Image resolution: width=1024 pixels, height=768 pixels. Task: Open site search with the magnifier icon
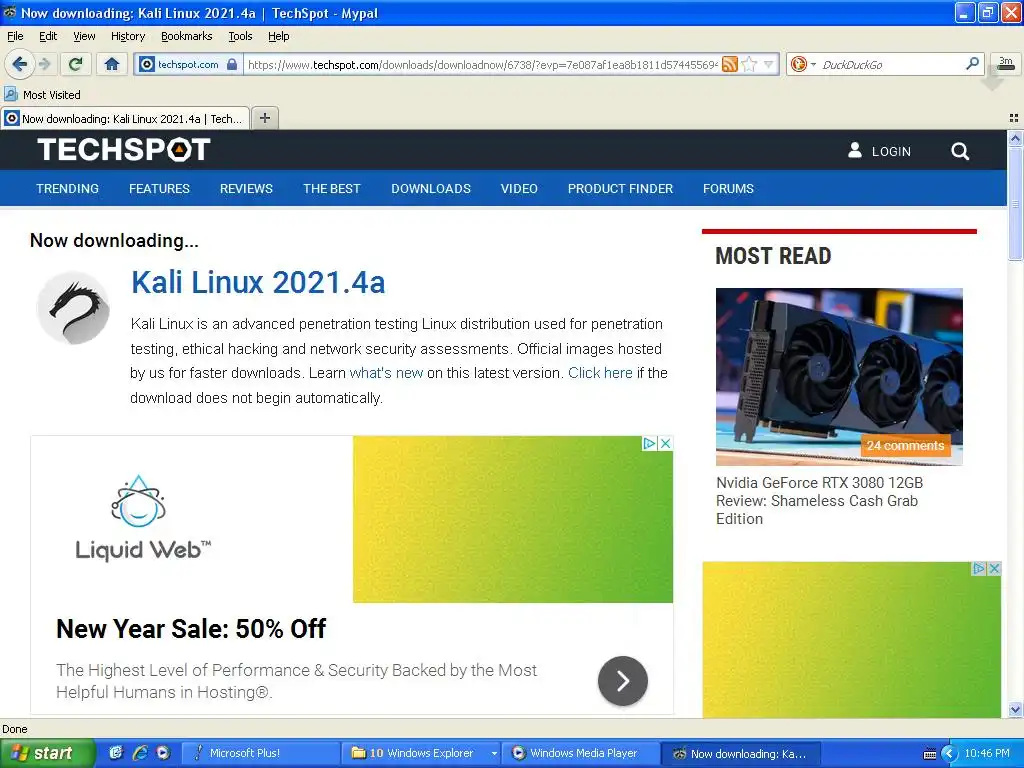pyautogui.click(x=959, y=151)
